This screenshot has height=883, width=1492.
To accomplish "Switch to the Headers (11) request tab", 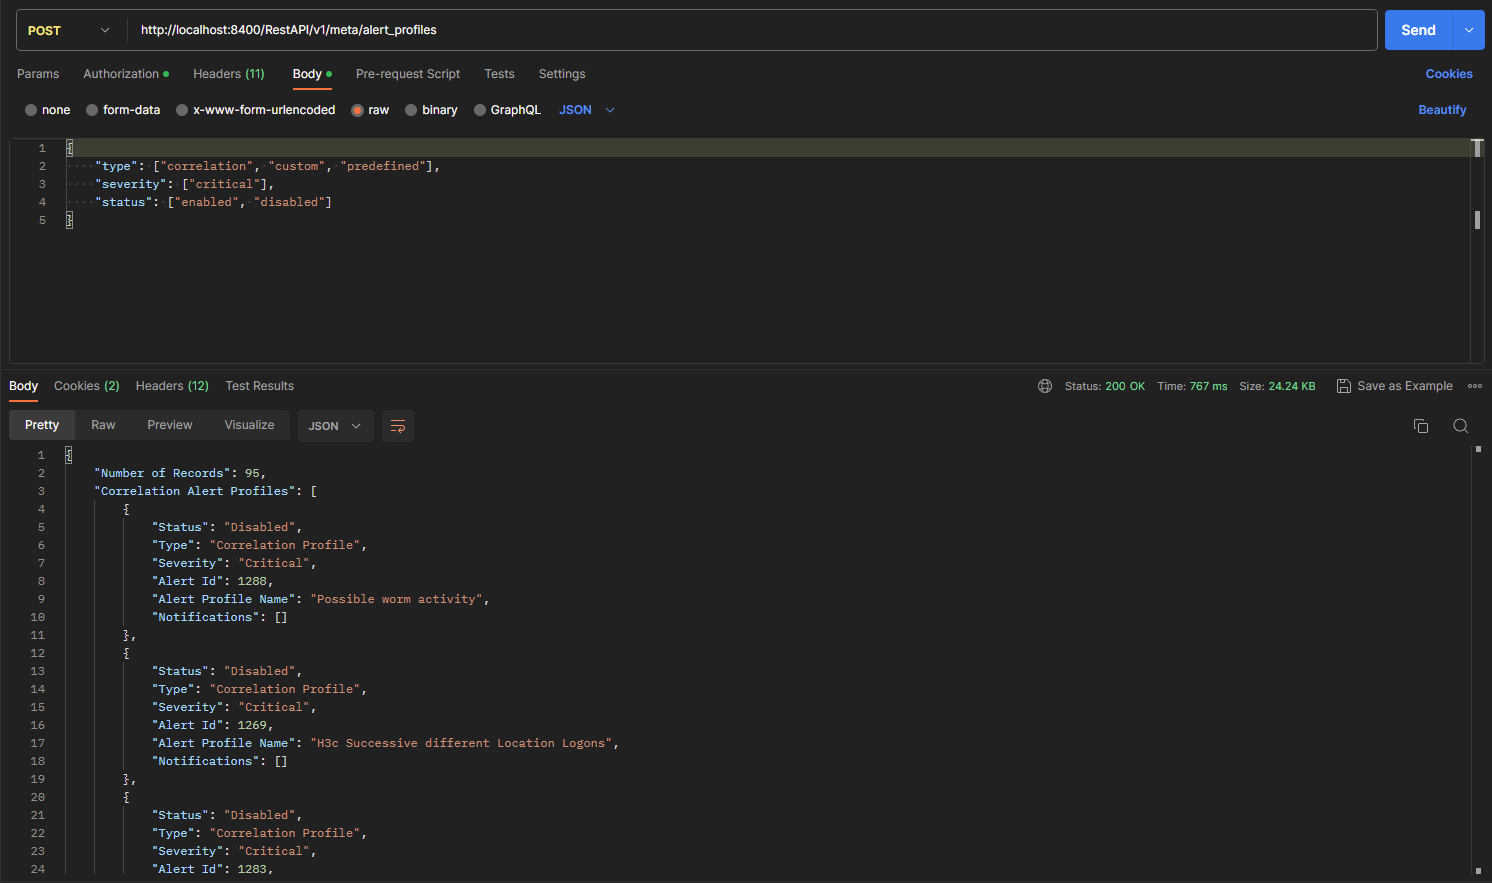I will point(228,74).
